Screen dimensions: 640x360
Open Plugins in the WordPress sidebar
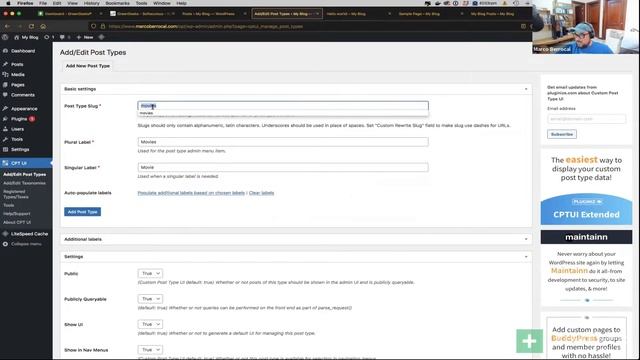click(19, 119)
